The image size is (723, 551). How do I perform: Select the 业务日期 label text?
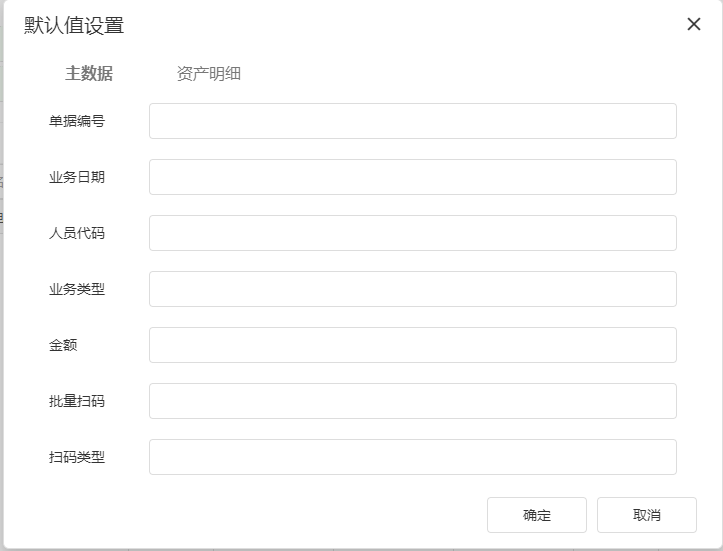click(x=77, y=177)
